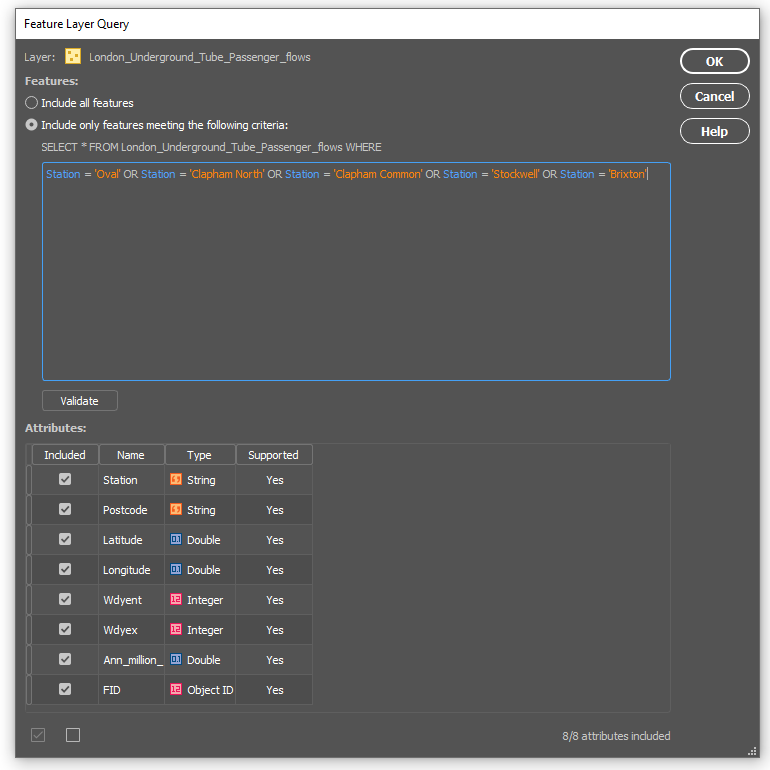Uncheck the Wdyent attribute checkbox
The height and width of the screenshot is (770, 770).
pyautogui.click(x=65, y=599)
